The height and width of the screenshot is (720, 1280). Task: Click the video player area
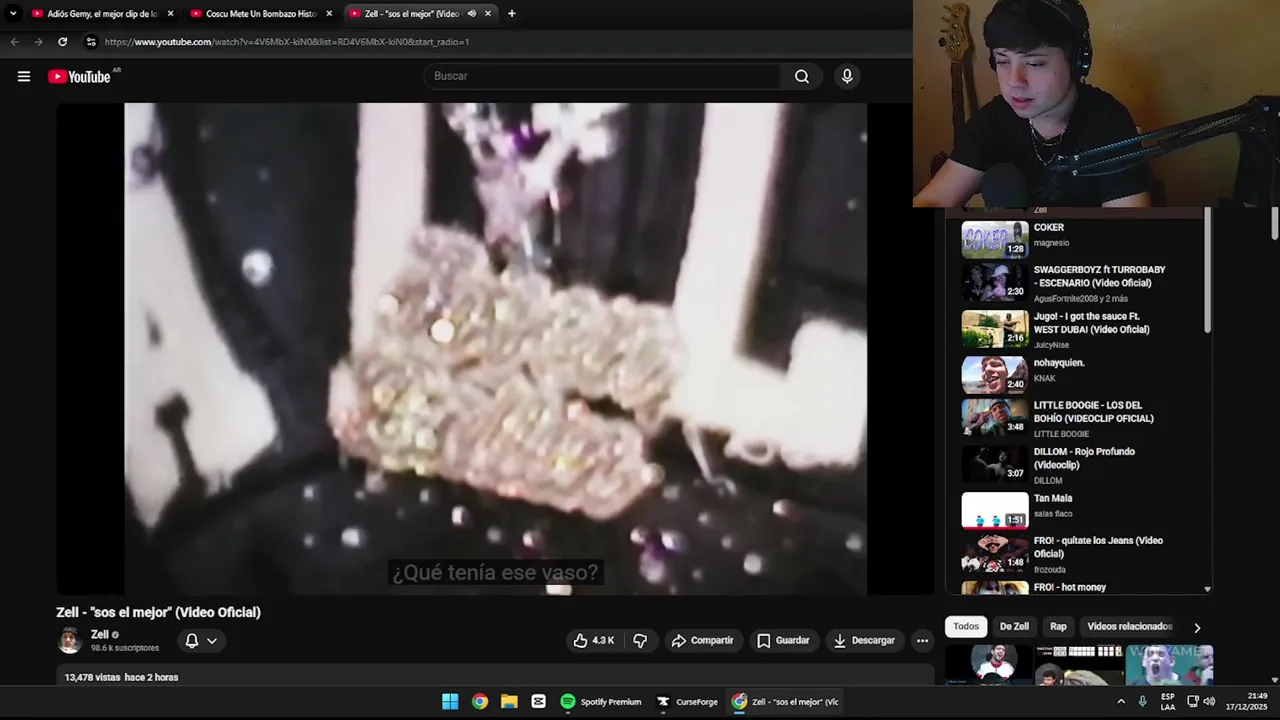coord(495,348)
